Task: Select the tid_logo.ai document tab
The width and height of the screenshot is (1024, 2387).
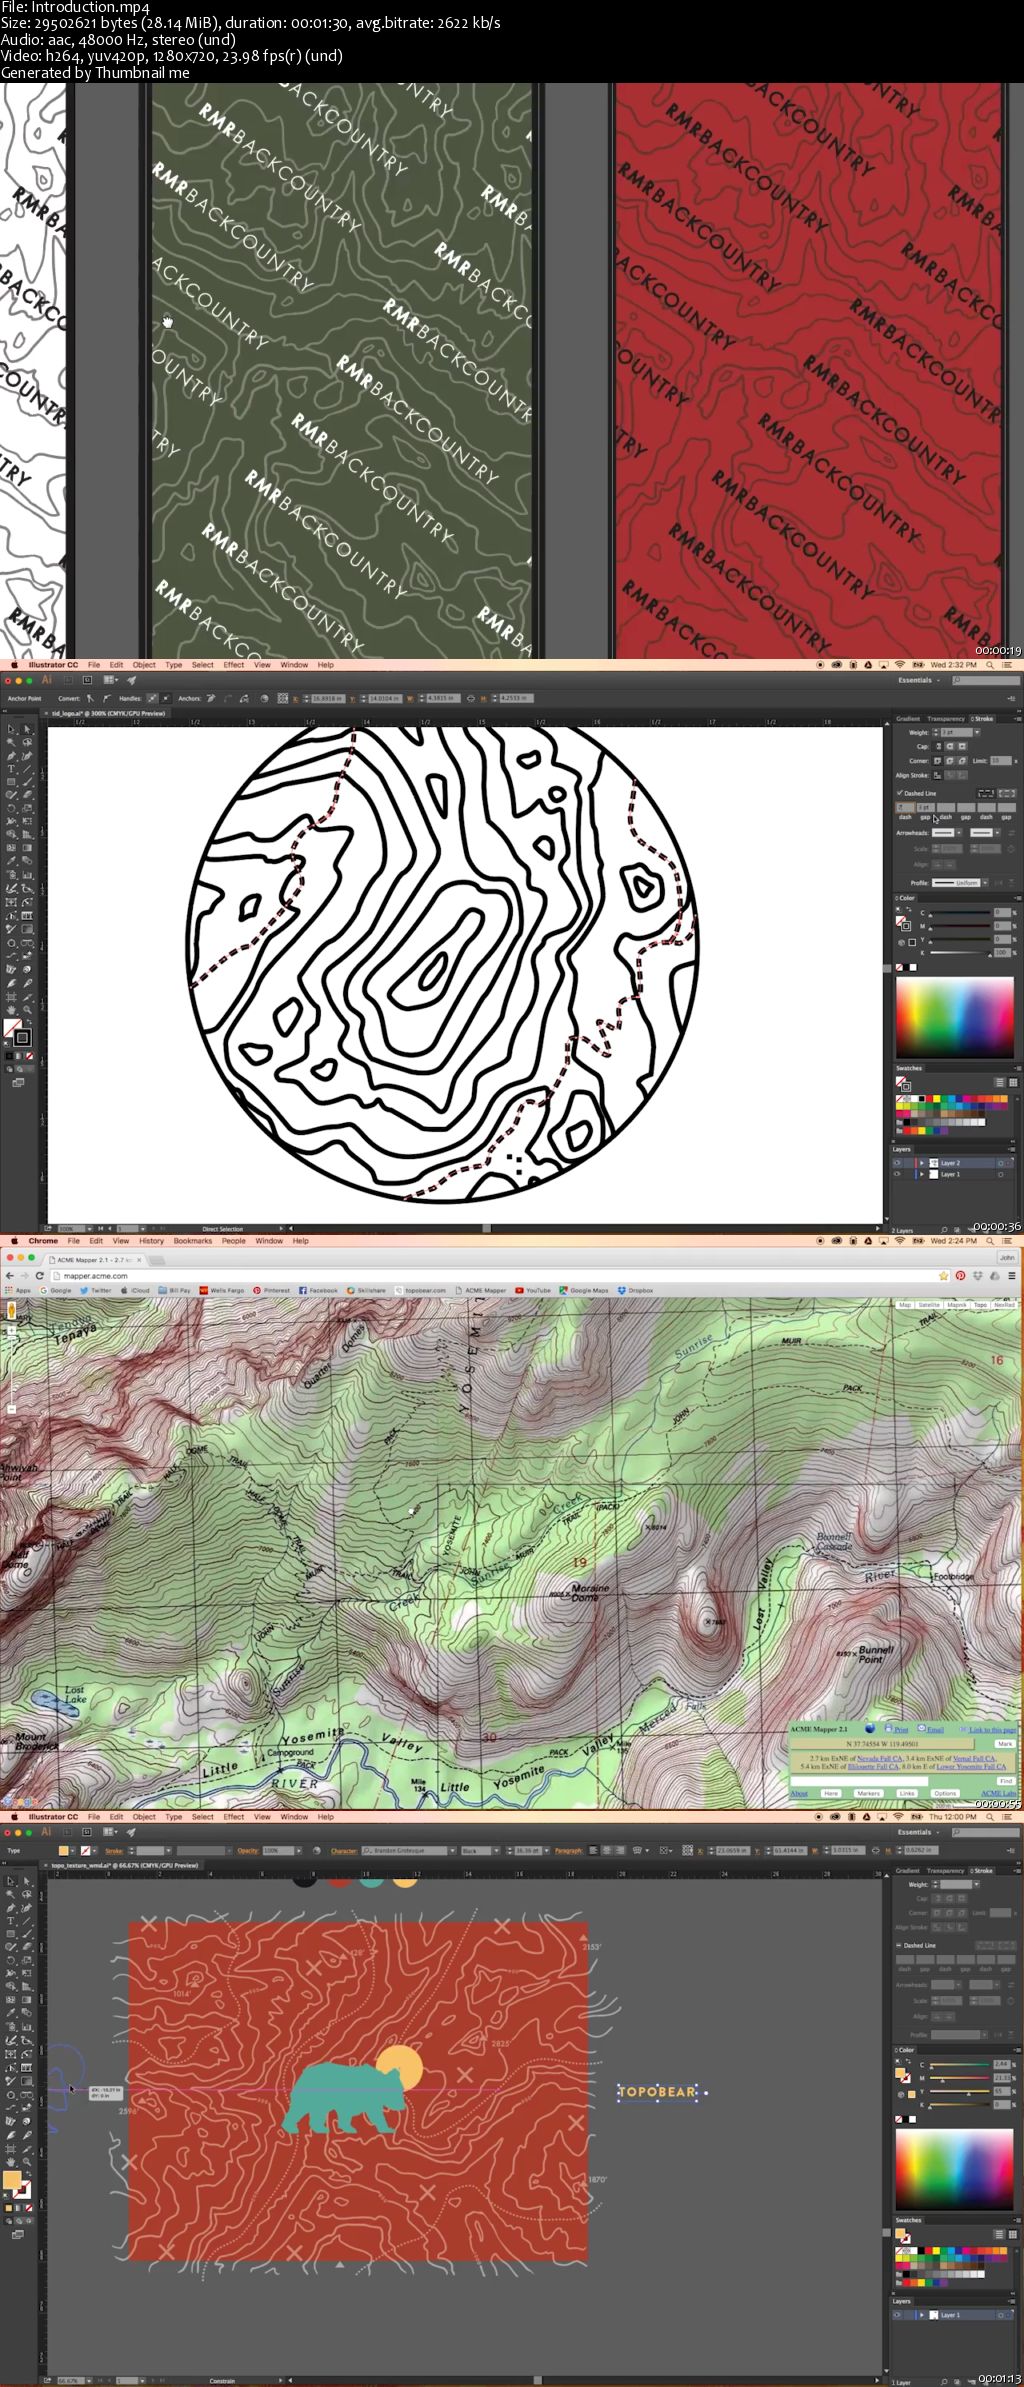Action: [108, 713]
